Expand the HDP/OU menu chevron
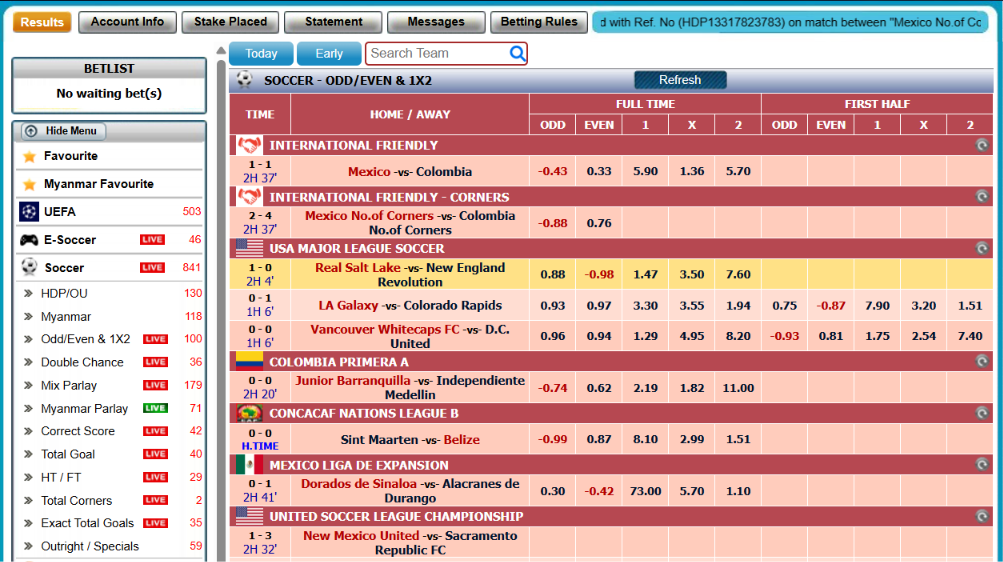 (28, 293)
